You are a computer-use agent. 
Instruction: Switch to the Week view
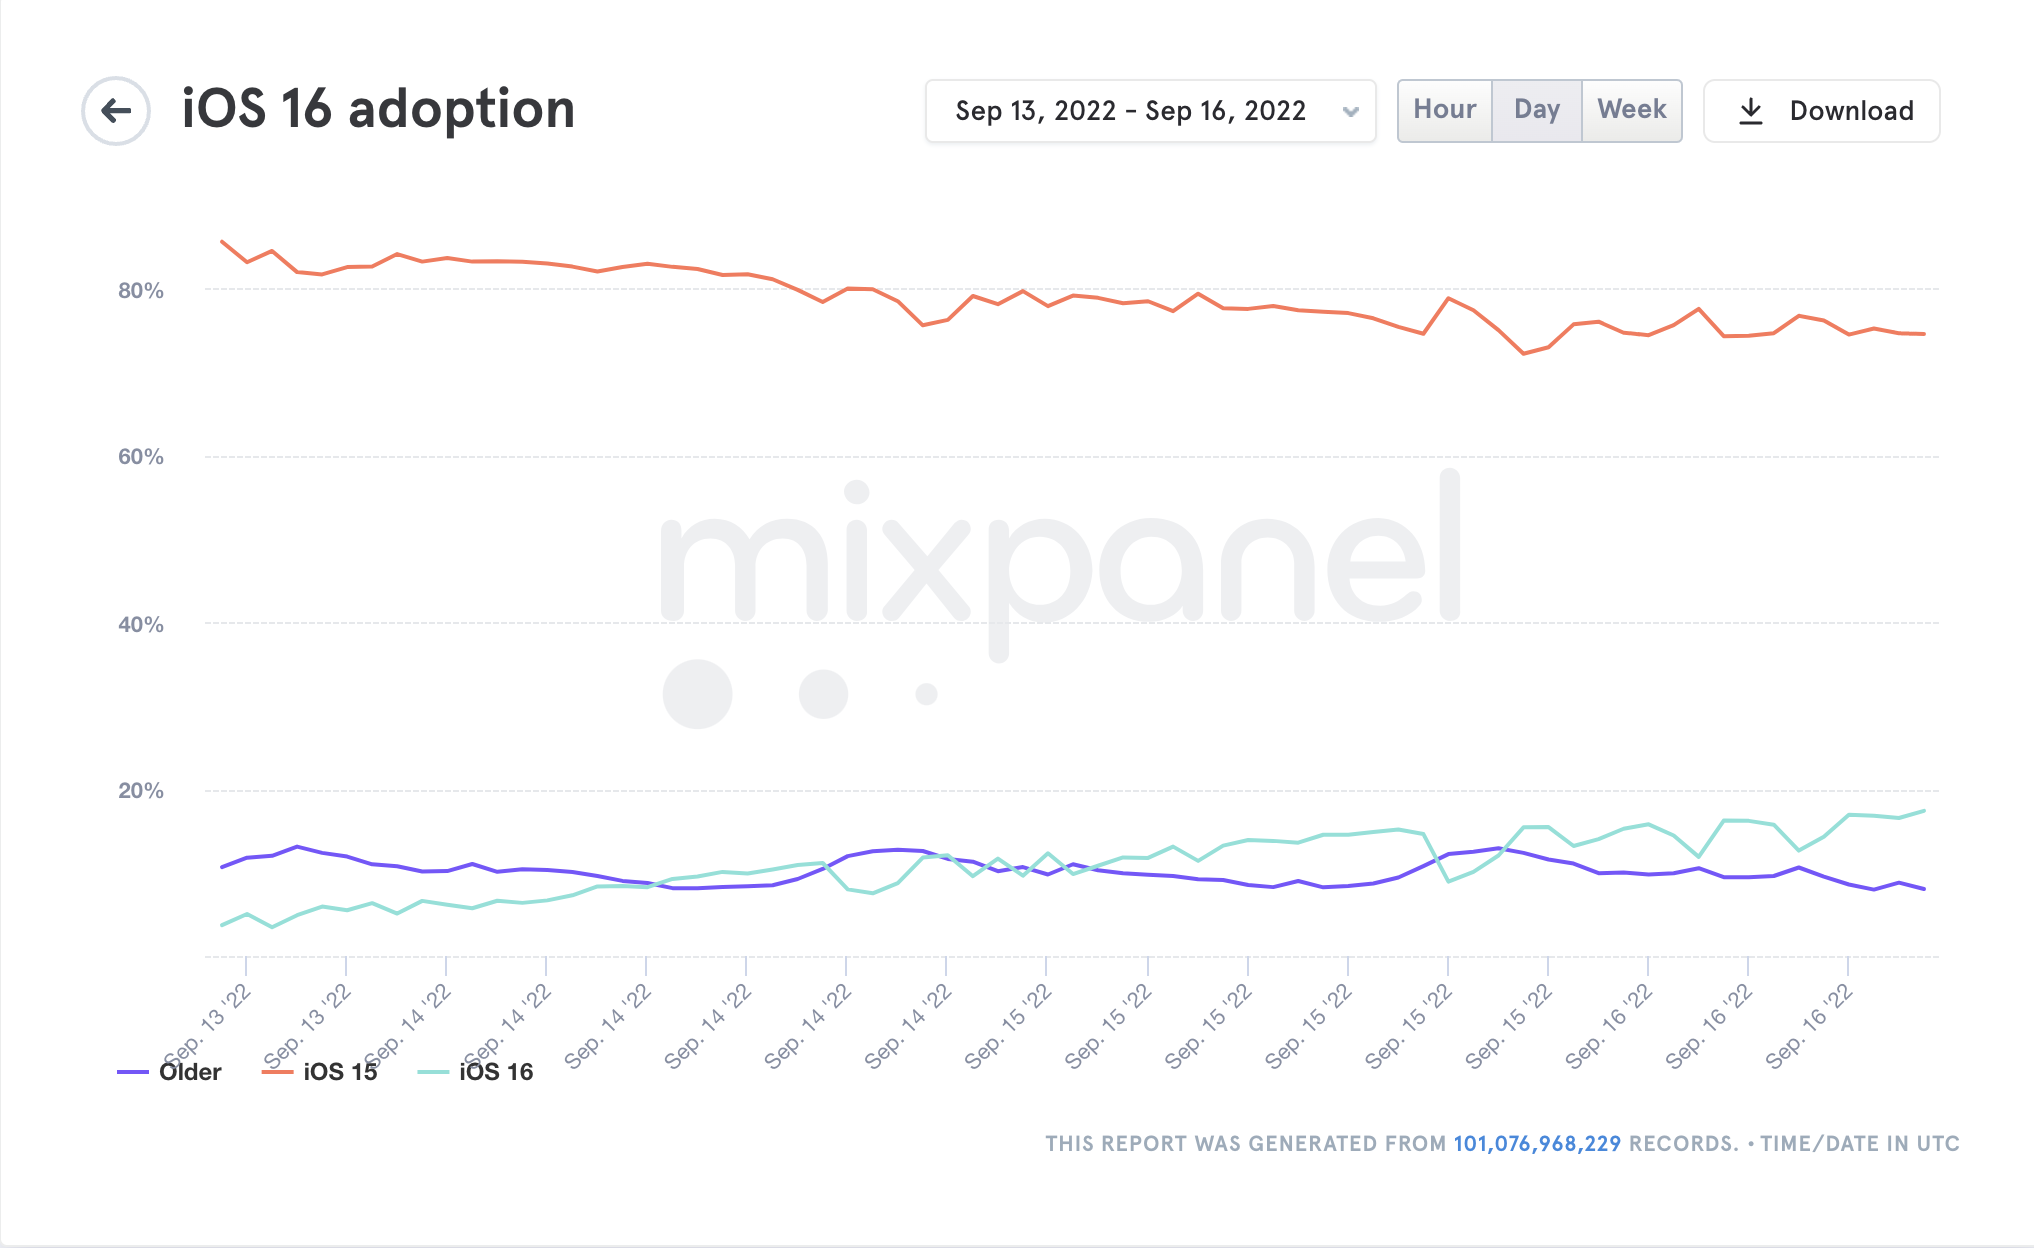(x=1631, y=110)
